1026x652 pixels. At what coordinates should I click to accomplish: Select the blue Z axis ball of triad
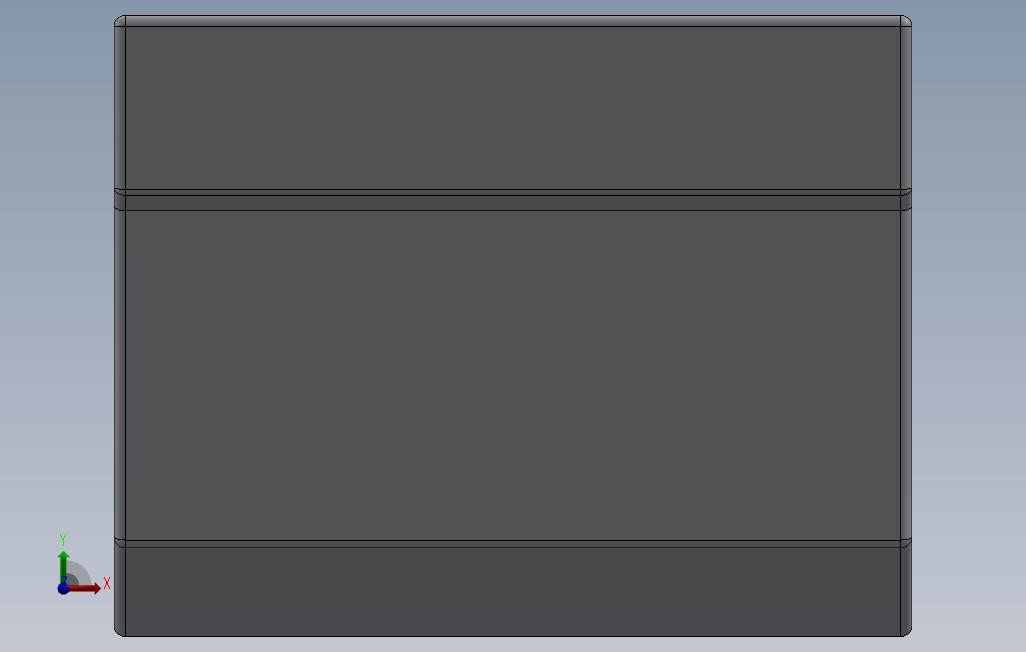pyautogui.click(x=63, y=589)
